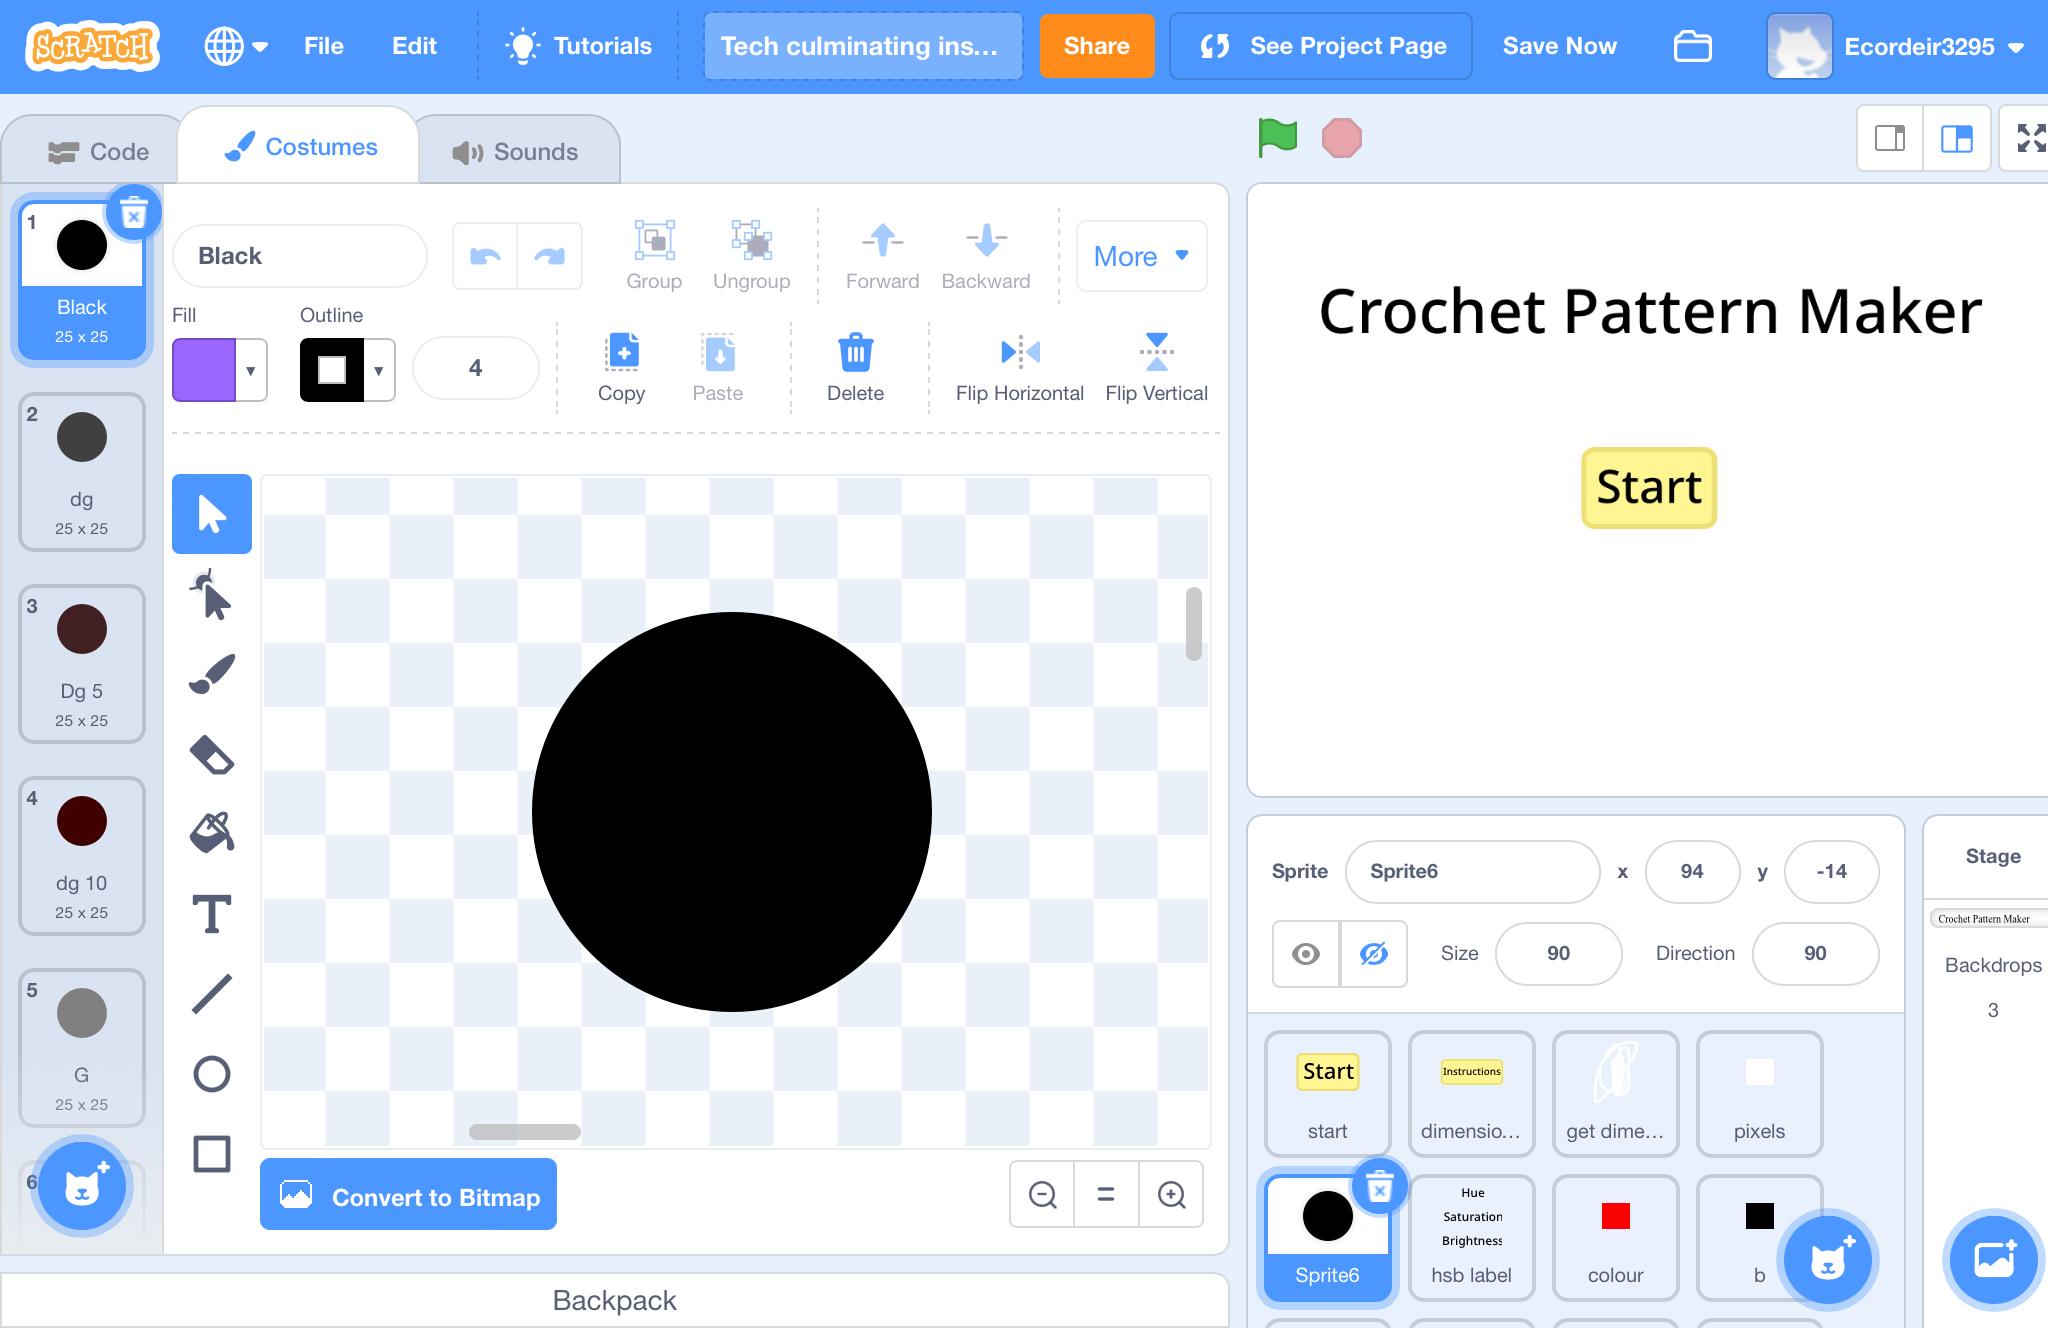Select the Line tool
2048x1328 pixels.
pos(211,994)
